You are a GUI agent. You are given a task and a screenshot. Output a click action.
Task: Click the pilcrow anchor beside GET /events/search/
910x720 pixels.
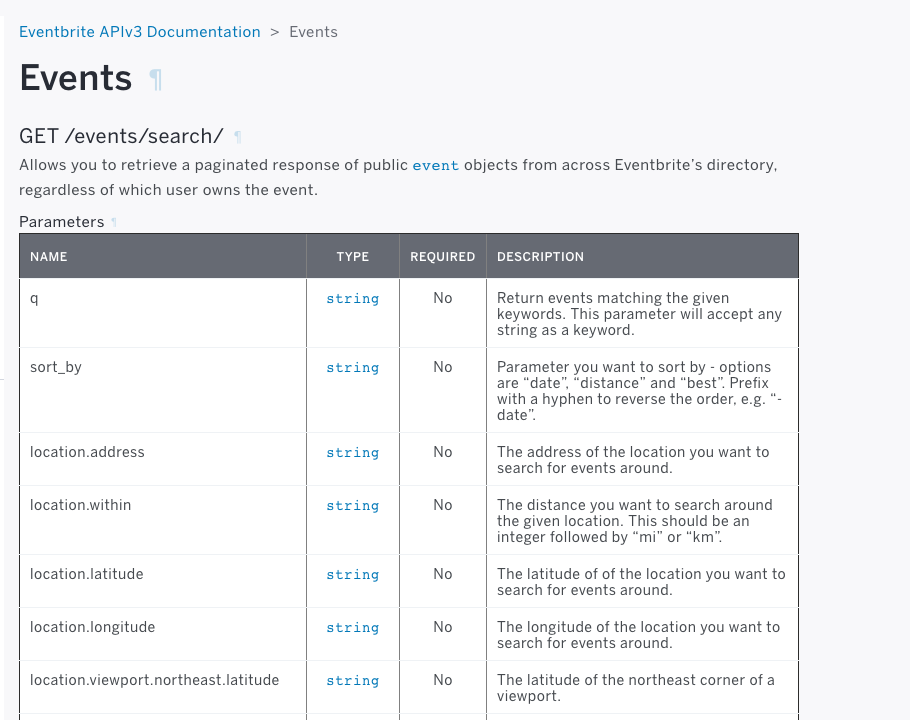(x=237, y=136)
